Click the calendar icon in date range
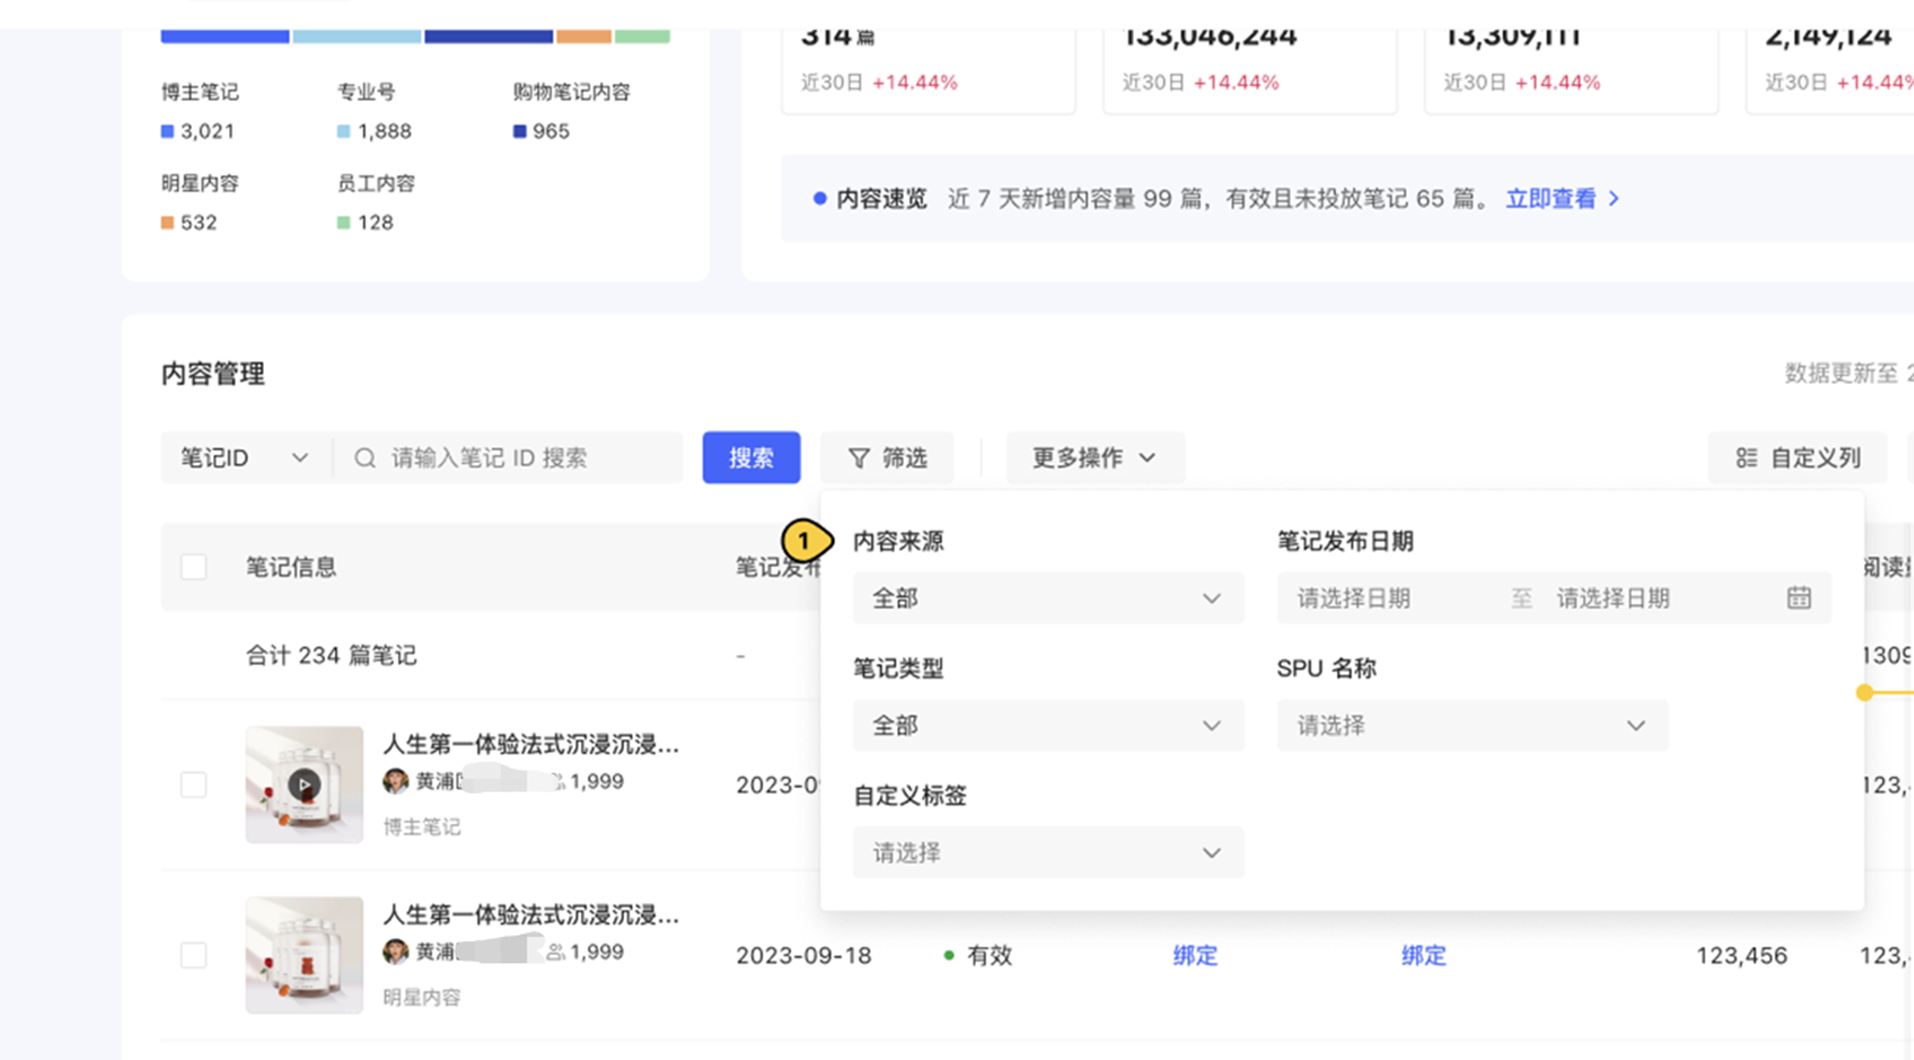 (x=1799, y=598)
